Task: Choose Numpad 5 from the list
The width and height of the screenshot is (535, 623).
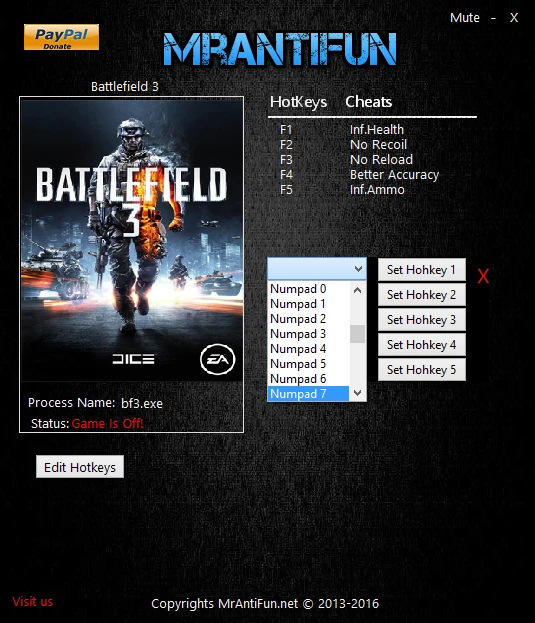Action: coord(308,364)
